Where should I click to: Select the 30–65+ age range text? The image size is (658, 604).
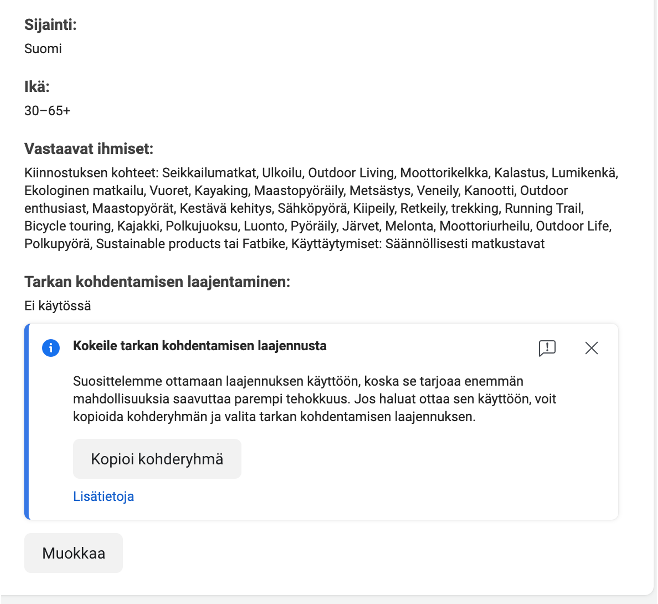point(47,110)
